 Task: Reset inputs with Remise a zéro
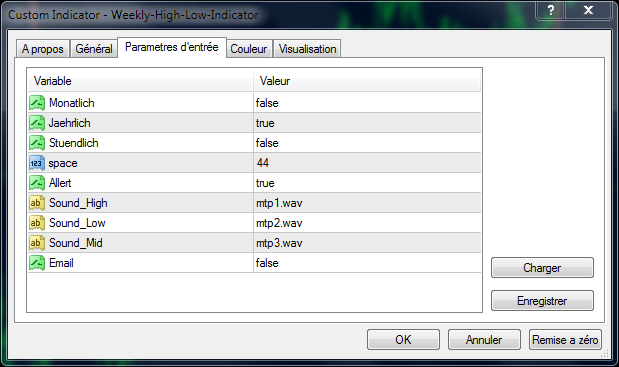pos(565,339)
